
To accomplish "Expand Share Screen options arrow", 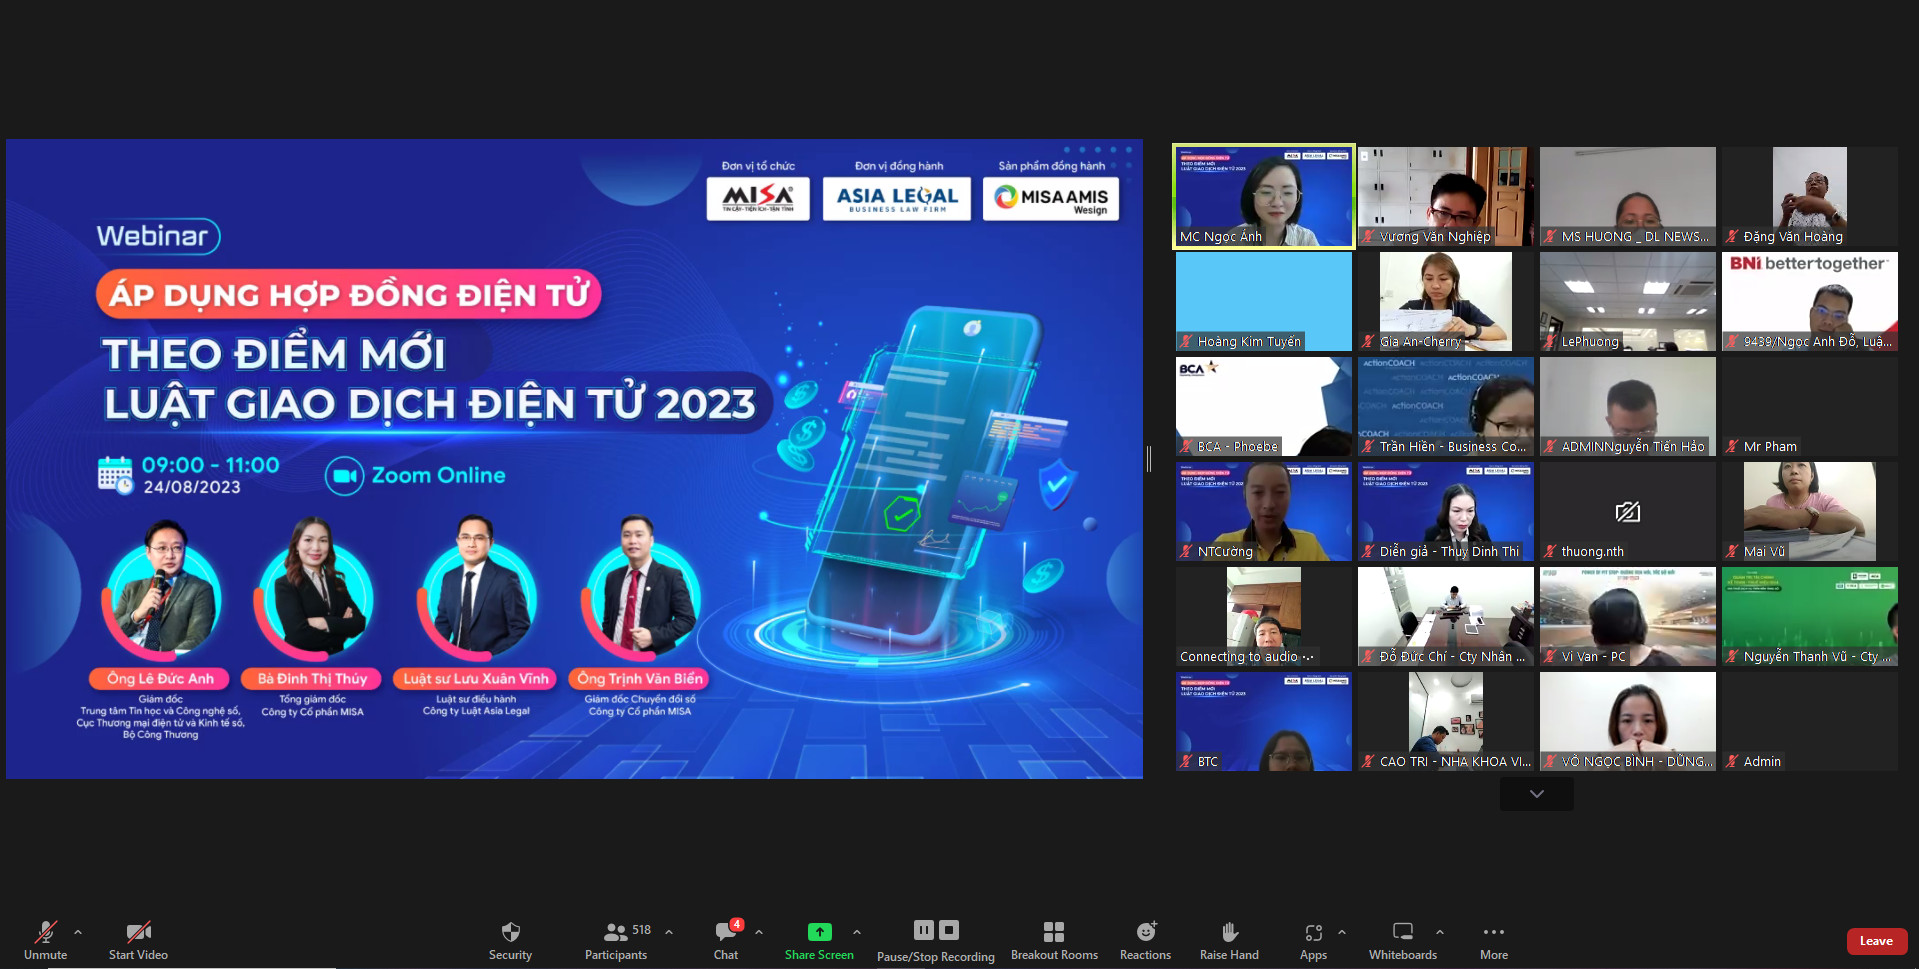I will pyautogui.click(x=857, y=932).
